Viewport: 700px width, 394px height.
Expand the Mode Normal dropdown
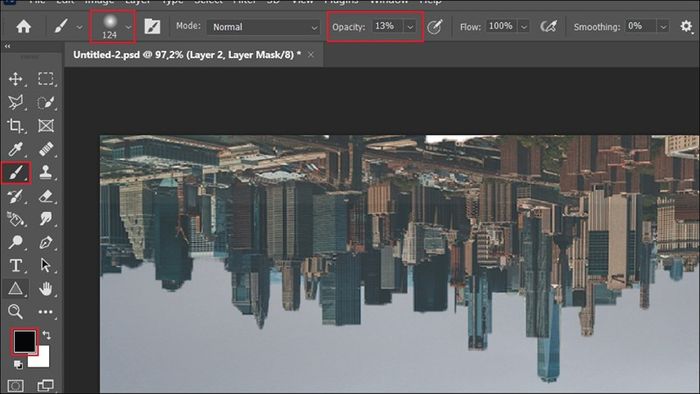coord(264,27)
